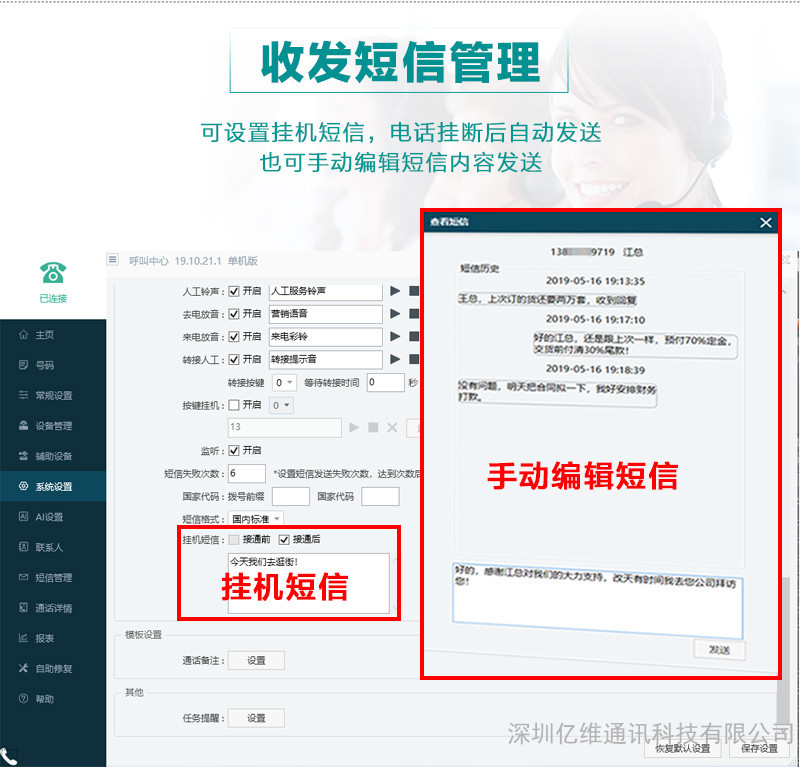
Task: Open 短信管理 in the sidebar
Action: (54, 578)
